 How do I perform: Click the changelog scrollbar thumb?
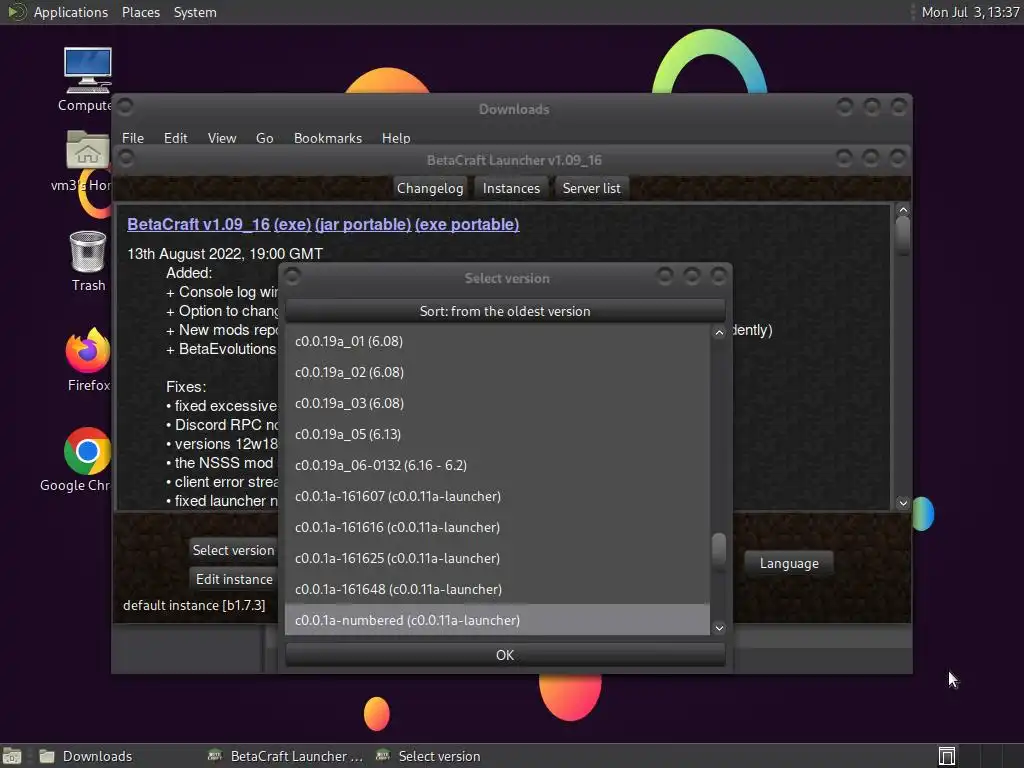(903, 235)
